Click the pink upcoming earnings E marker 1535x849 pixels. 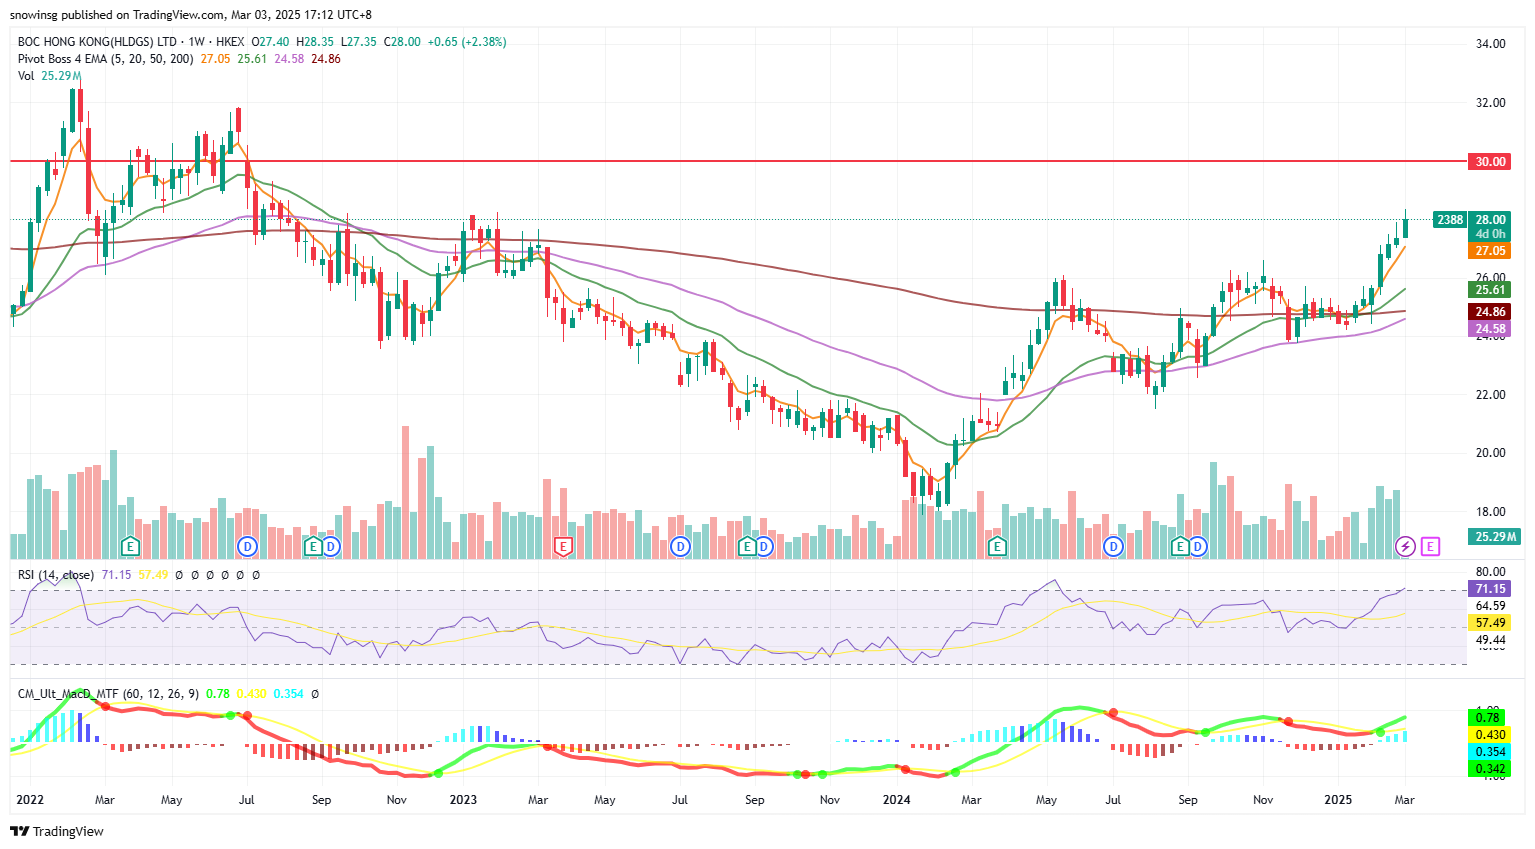pyautogui.click(x=1430, y=546)
